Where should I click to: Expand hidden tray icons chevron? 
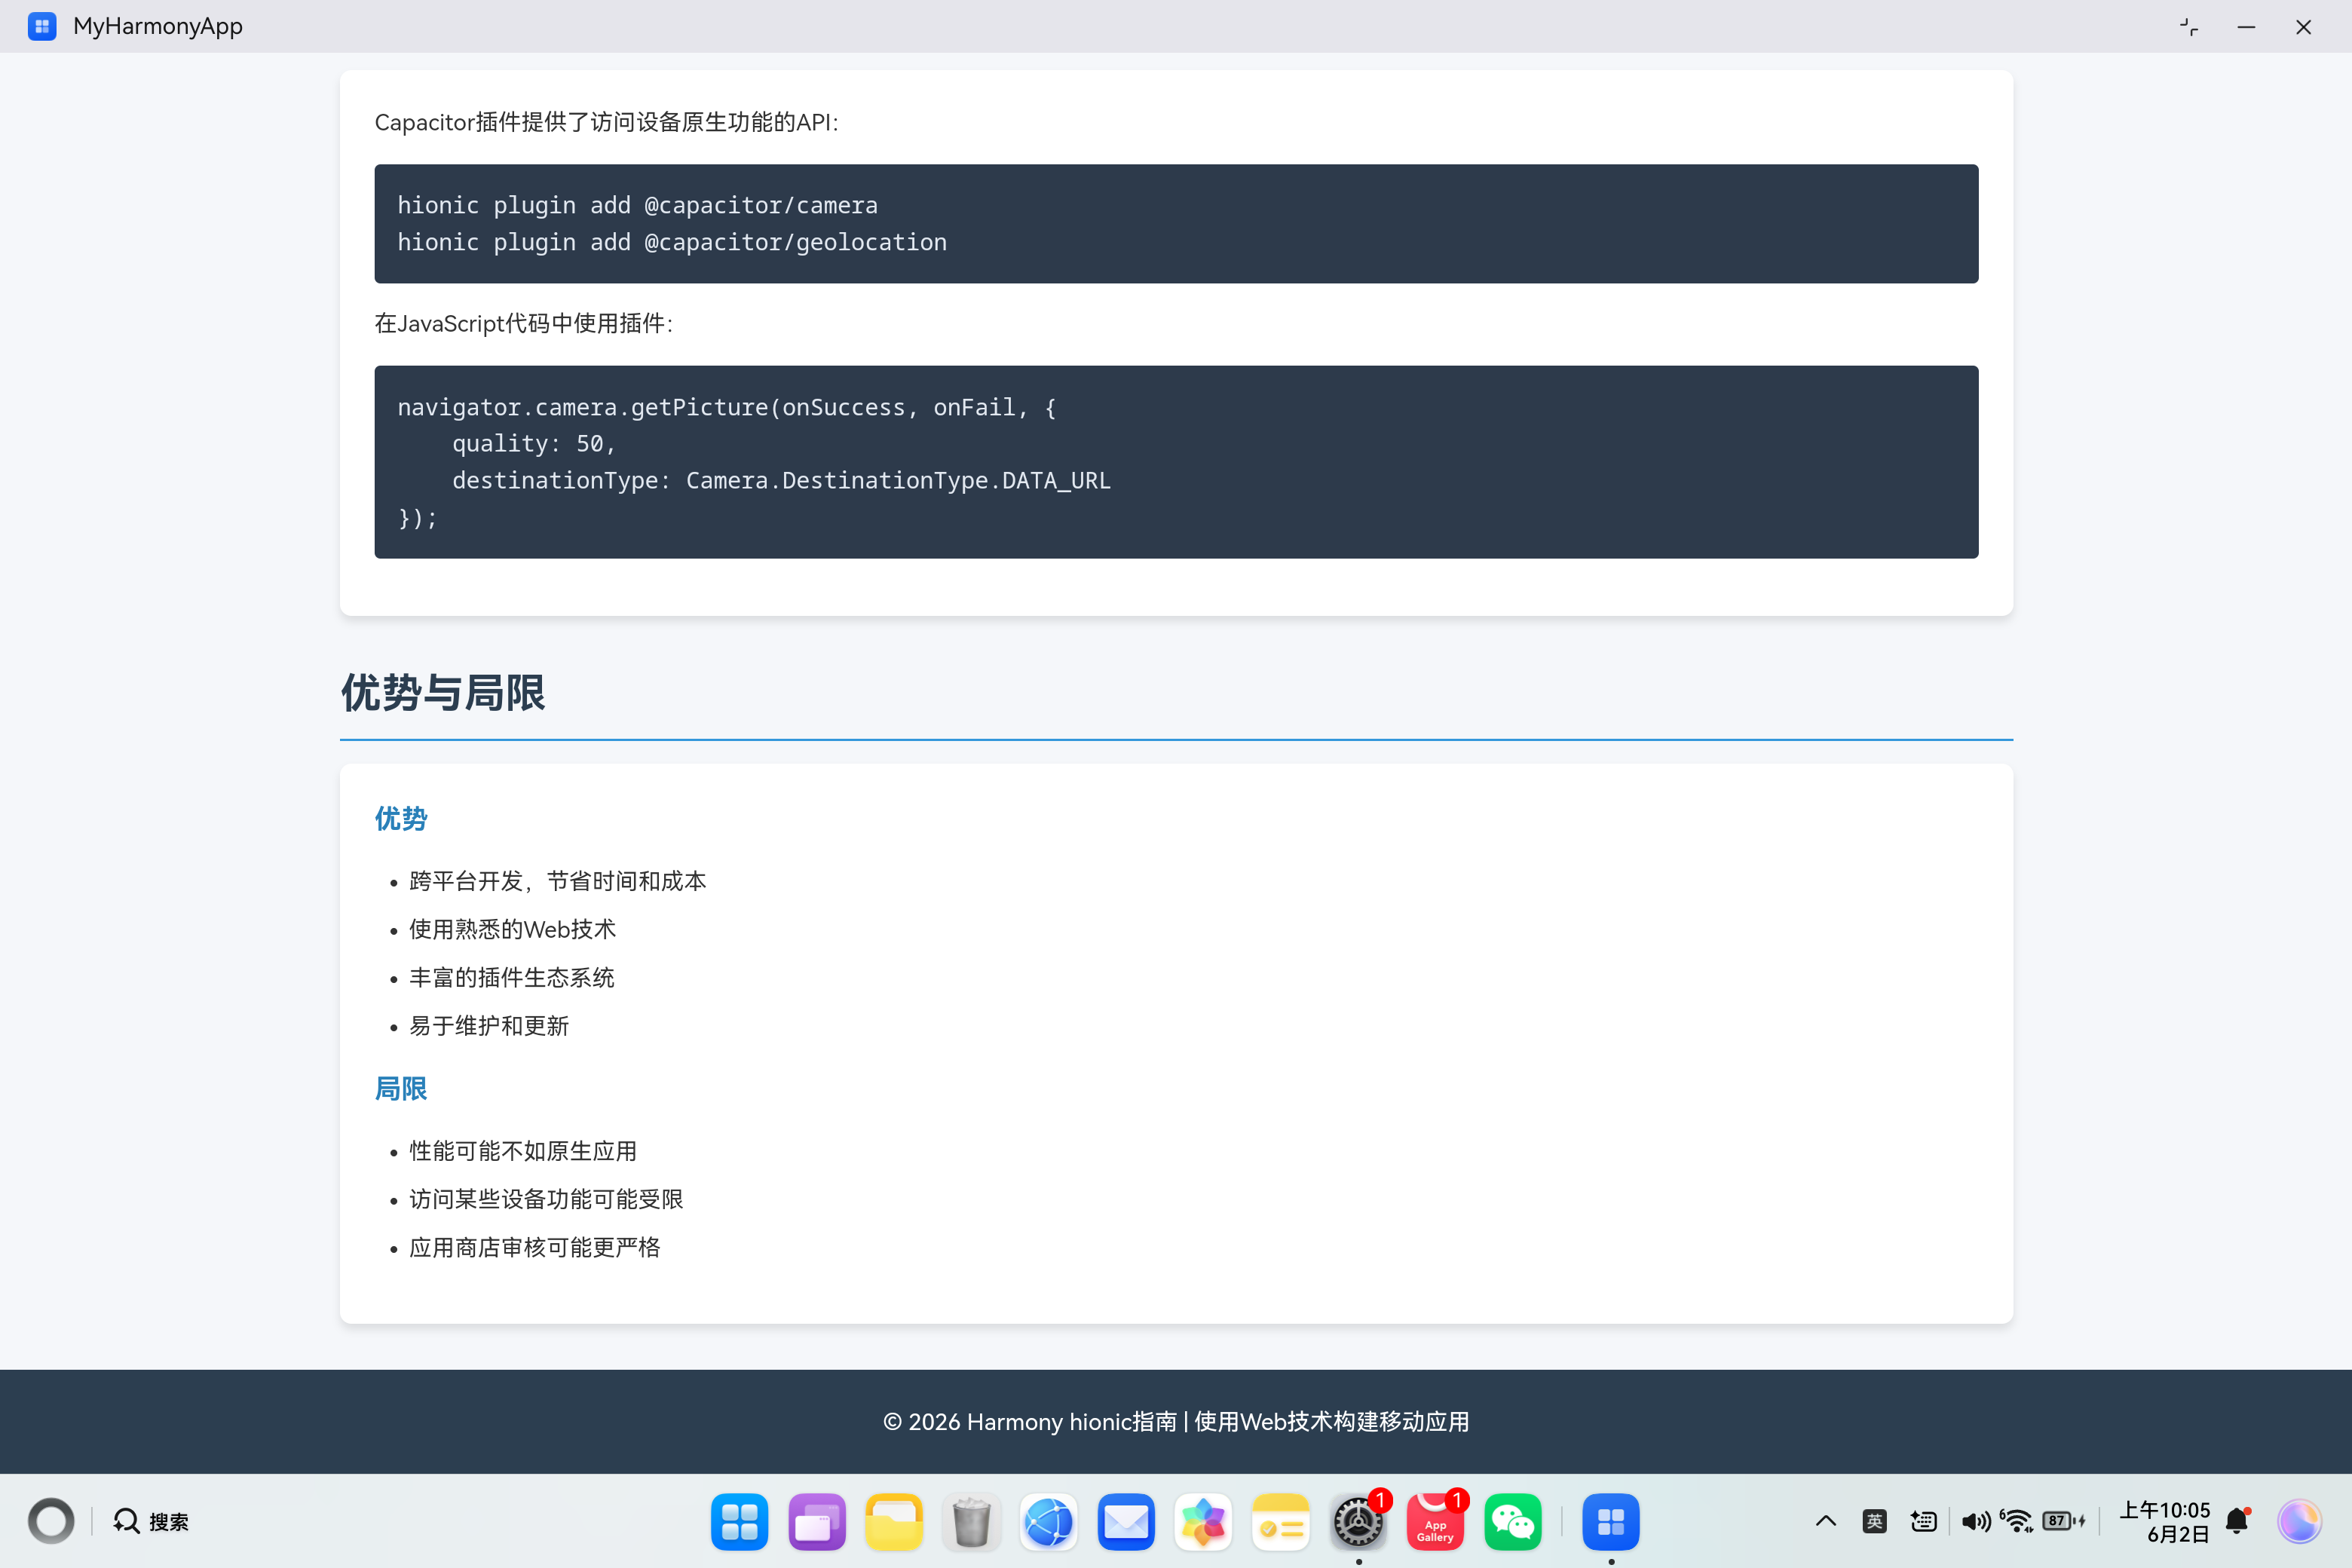(x=1825, y=1521)
